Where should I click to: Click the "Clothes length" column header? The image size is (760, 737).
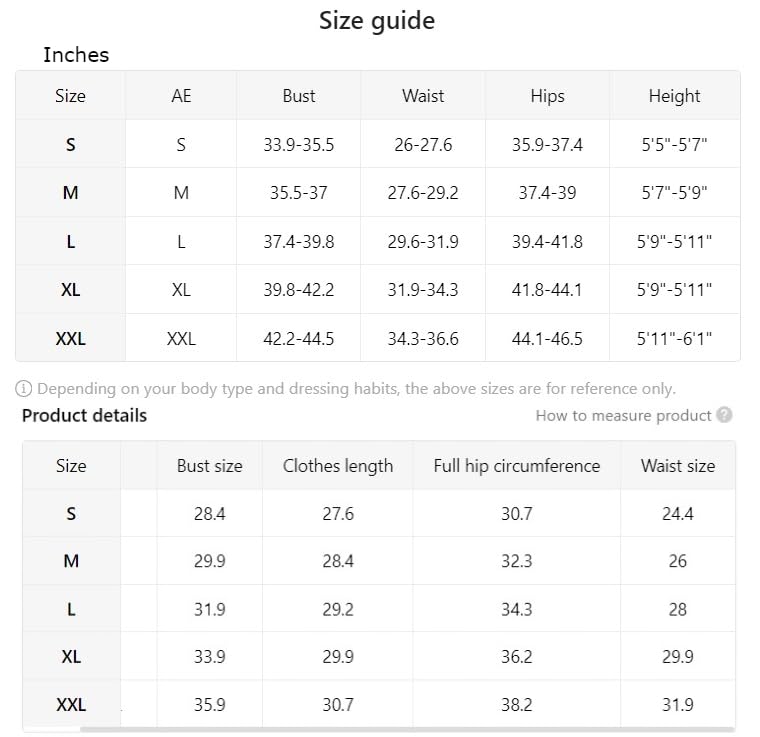pos(338,465)
